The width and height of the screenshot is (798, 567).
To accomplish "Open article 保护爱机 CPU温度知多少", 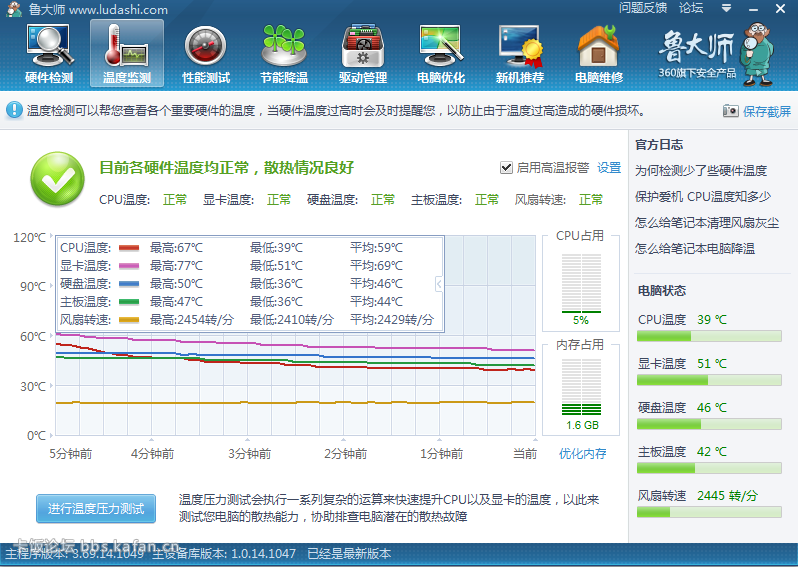I will point(702,196).
